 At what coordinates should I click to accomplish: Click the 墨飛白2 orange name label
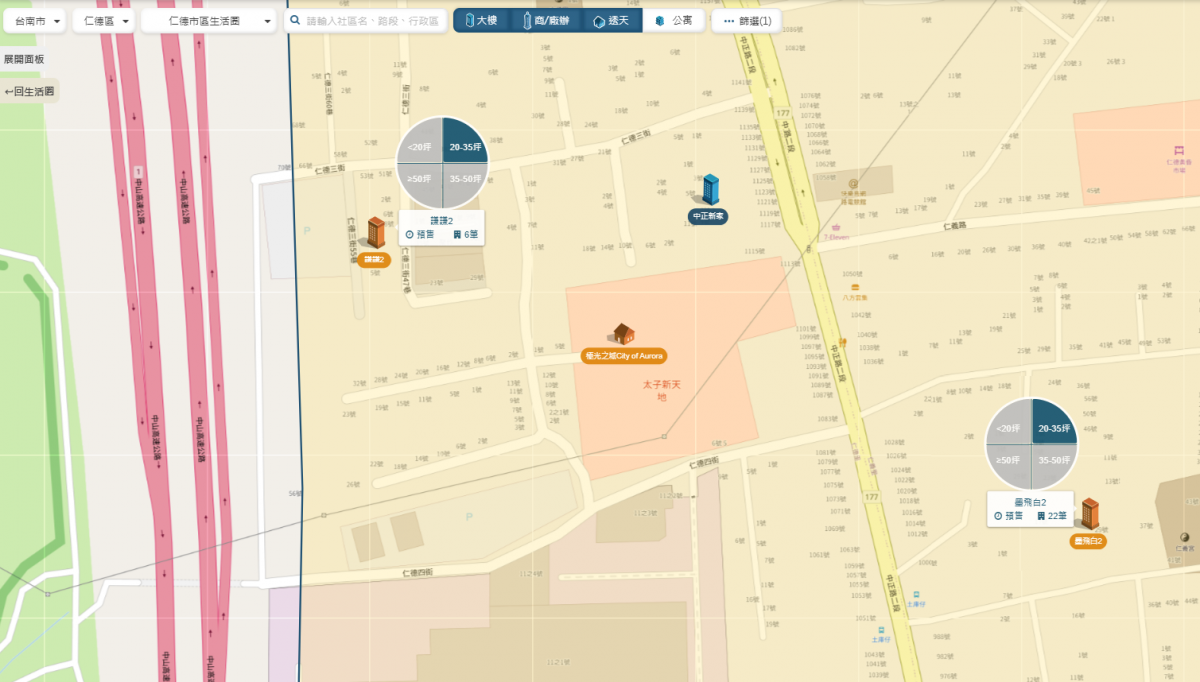tap(1088, 541)
